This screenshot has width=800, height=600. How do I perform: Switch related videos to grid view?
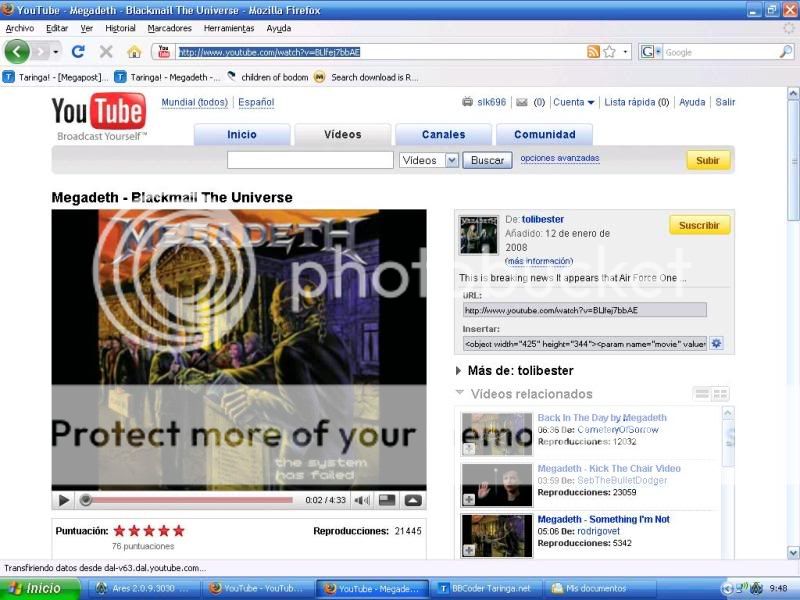point(720,394)
